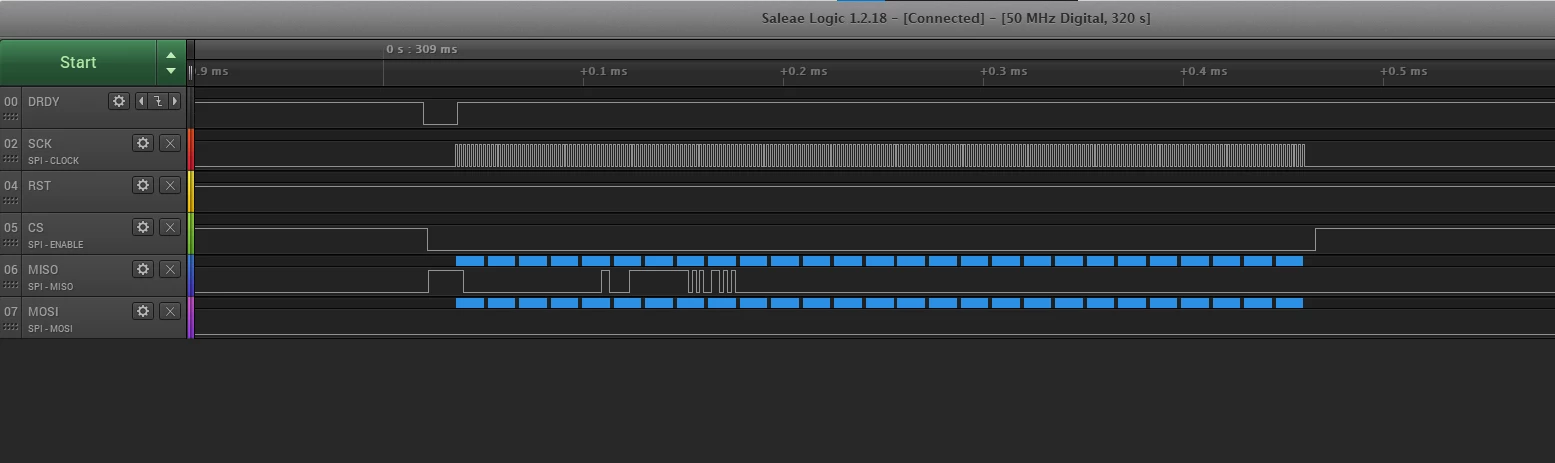Image resolution: width=1555 pixels, height=463 pixels.
Task: Click channel number 05 label
Action: [x=11, y=228]
